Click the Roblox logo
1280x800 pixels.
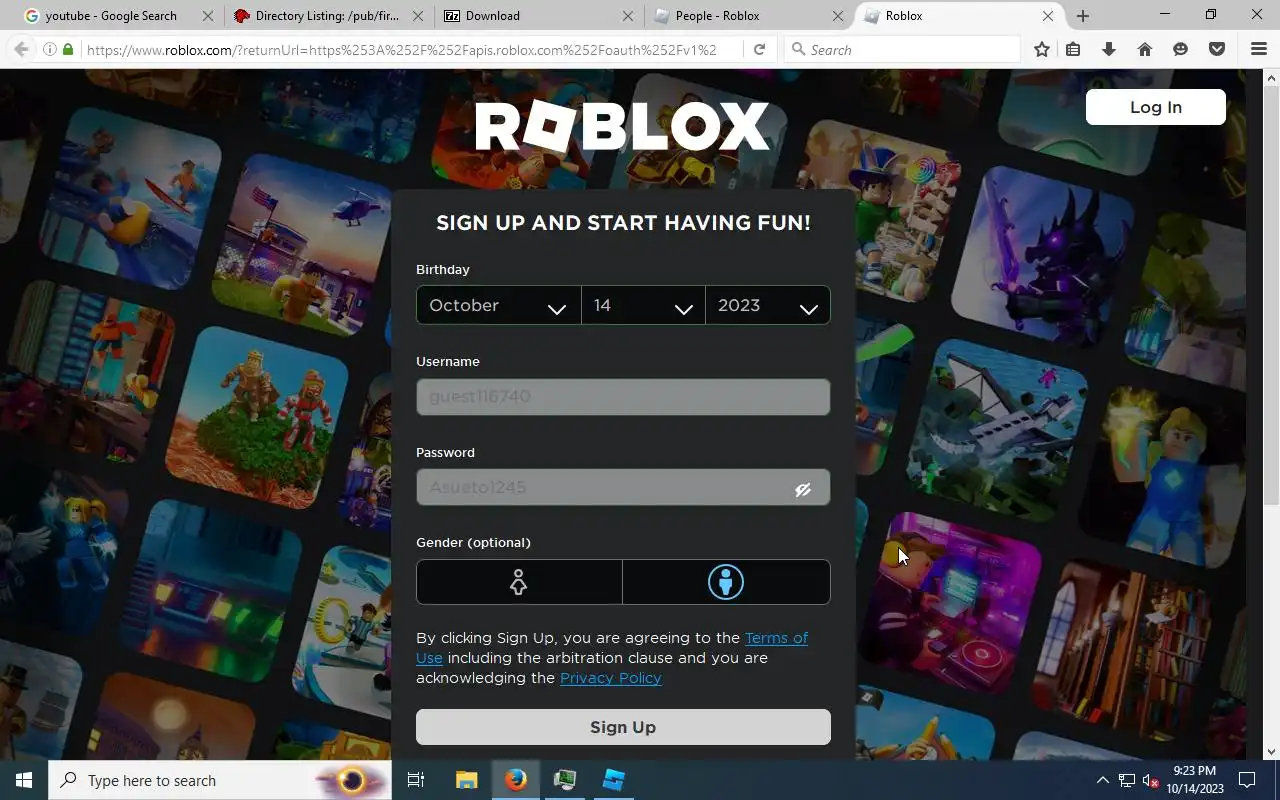tap(622, 127)
